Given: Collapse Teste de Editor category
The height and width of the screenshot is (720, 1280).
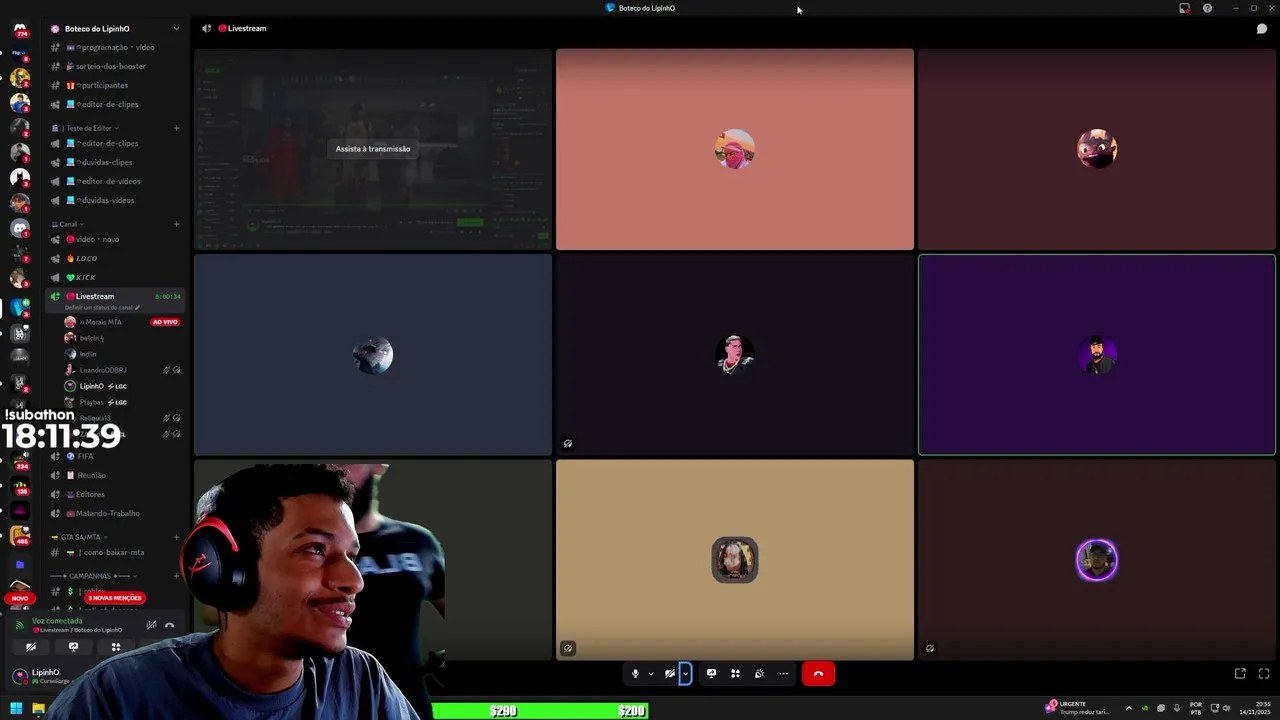Looking at the screenshot, I should [91, 128].
